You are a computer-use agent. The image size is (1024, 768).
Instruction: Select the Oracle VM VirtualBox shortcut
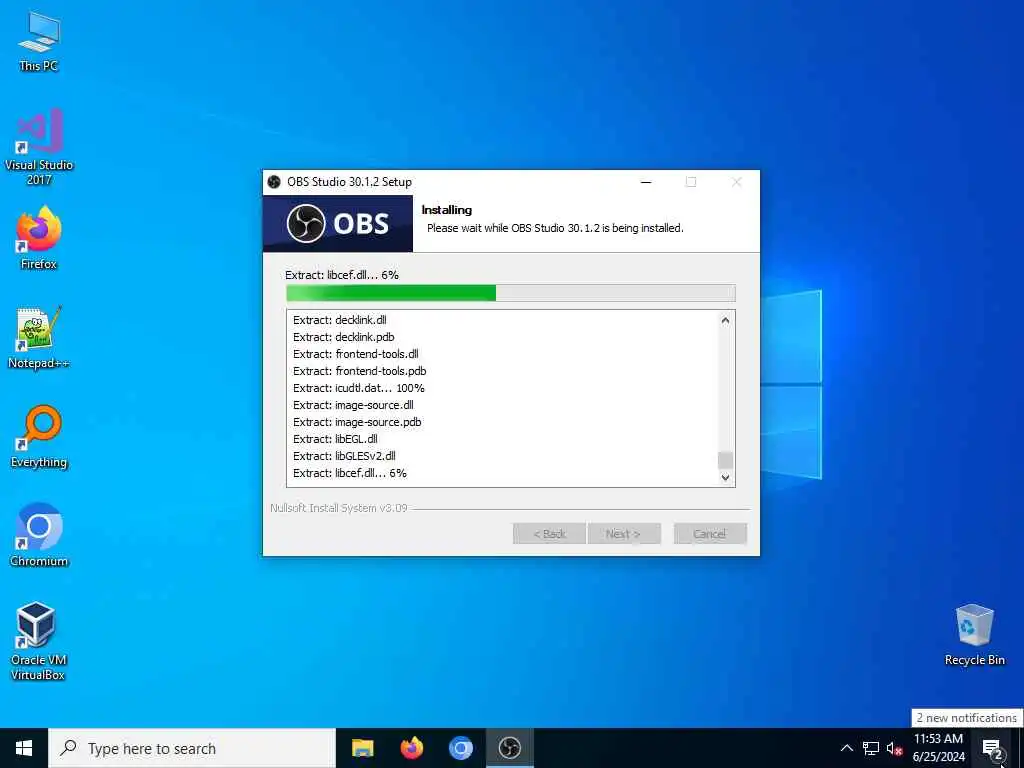click(38, 641)
